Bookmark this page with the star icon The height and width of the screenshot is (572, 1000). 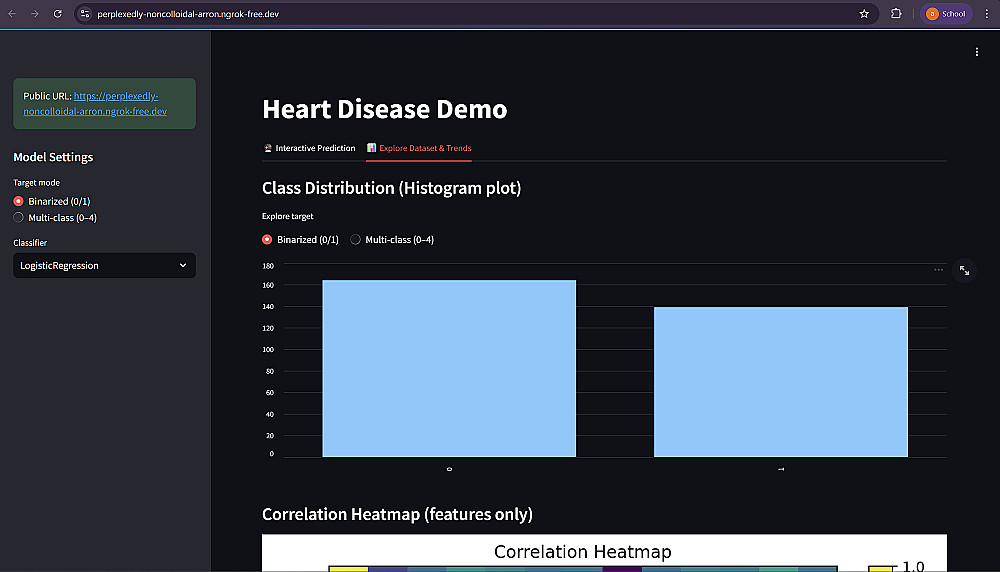(x=864, y=14)
